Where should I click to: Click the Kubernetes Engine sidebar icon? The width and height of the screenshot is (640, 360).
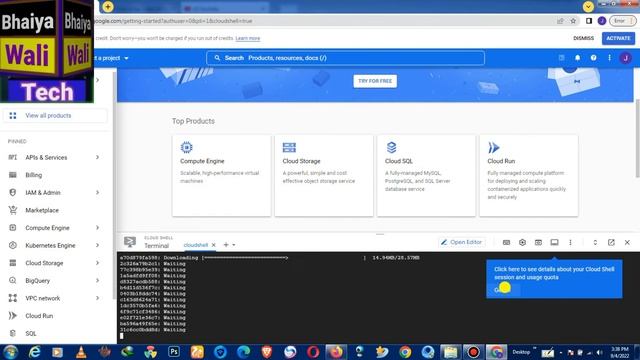coord(13,245)
